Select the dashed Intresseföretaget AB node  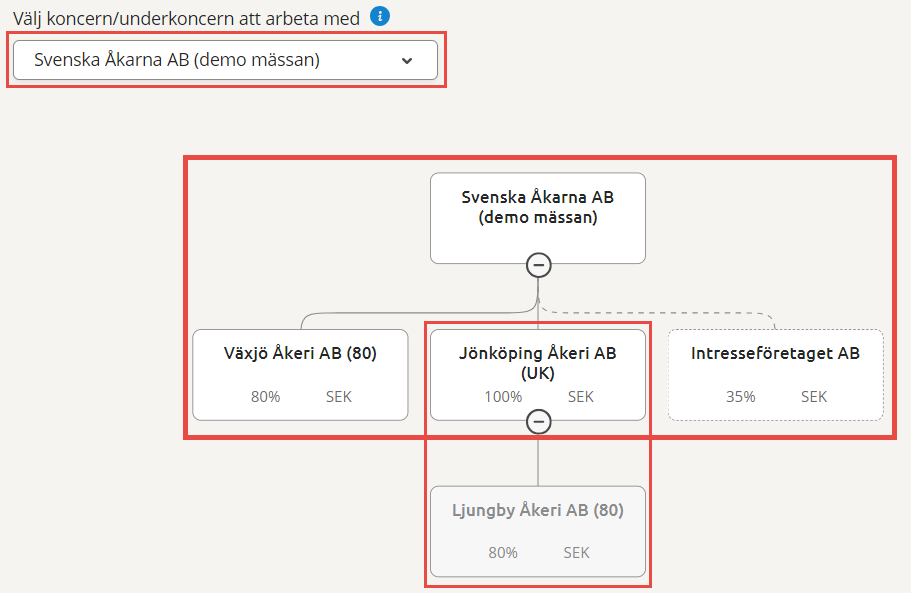[x=776, y=375]
